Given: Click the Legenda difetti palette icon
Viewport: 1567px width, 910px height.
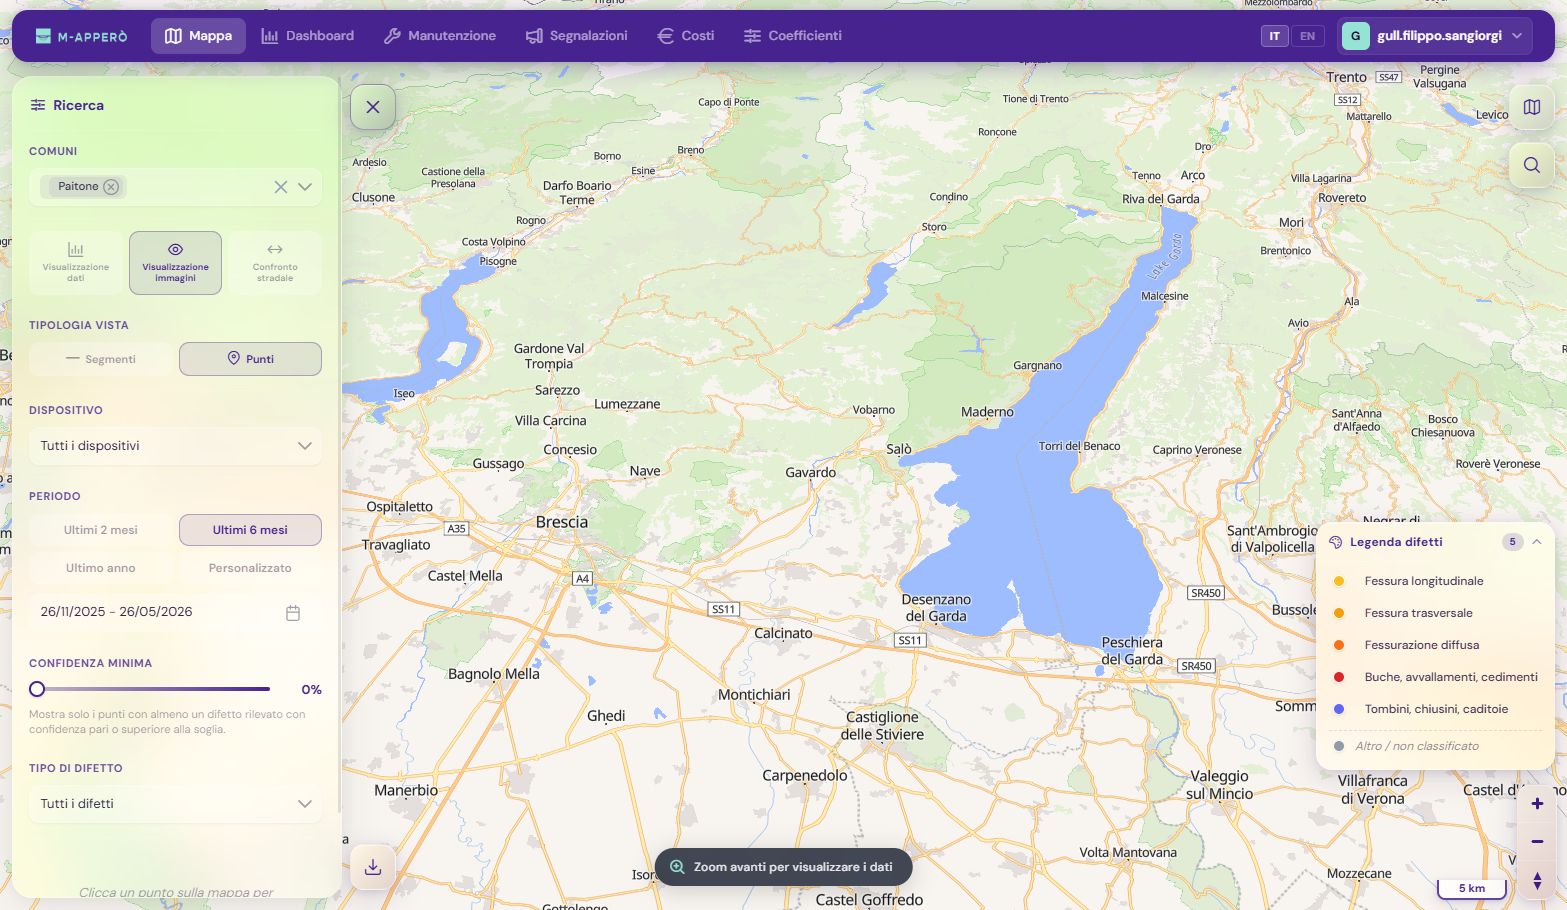Looking at the screenshot, I should (x=1336, y=542).
